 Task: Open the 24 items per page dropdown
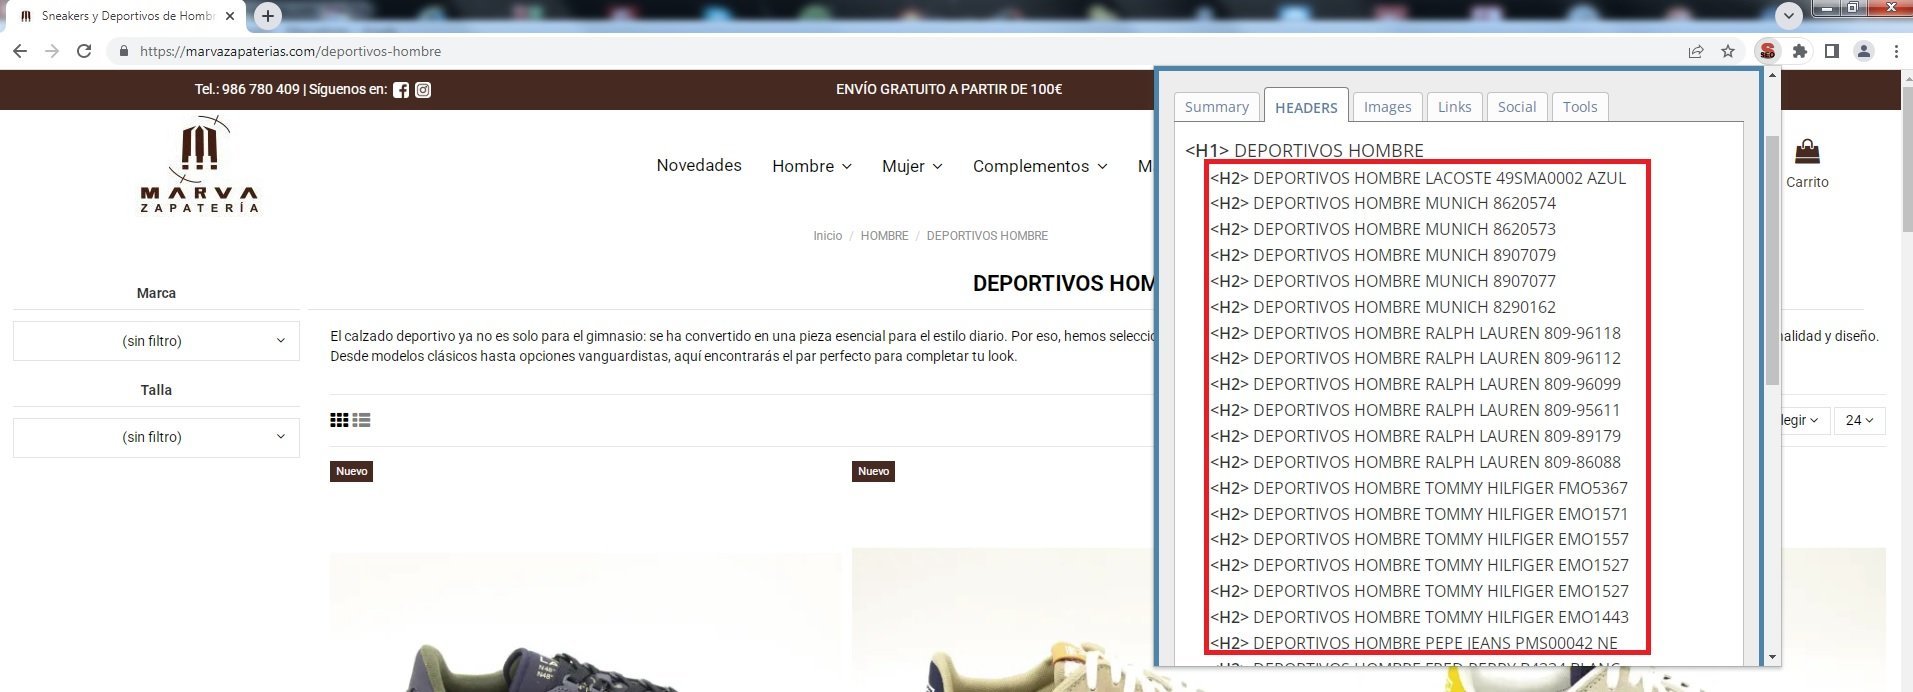click(1859, 420)
